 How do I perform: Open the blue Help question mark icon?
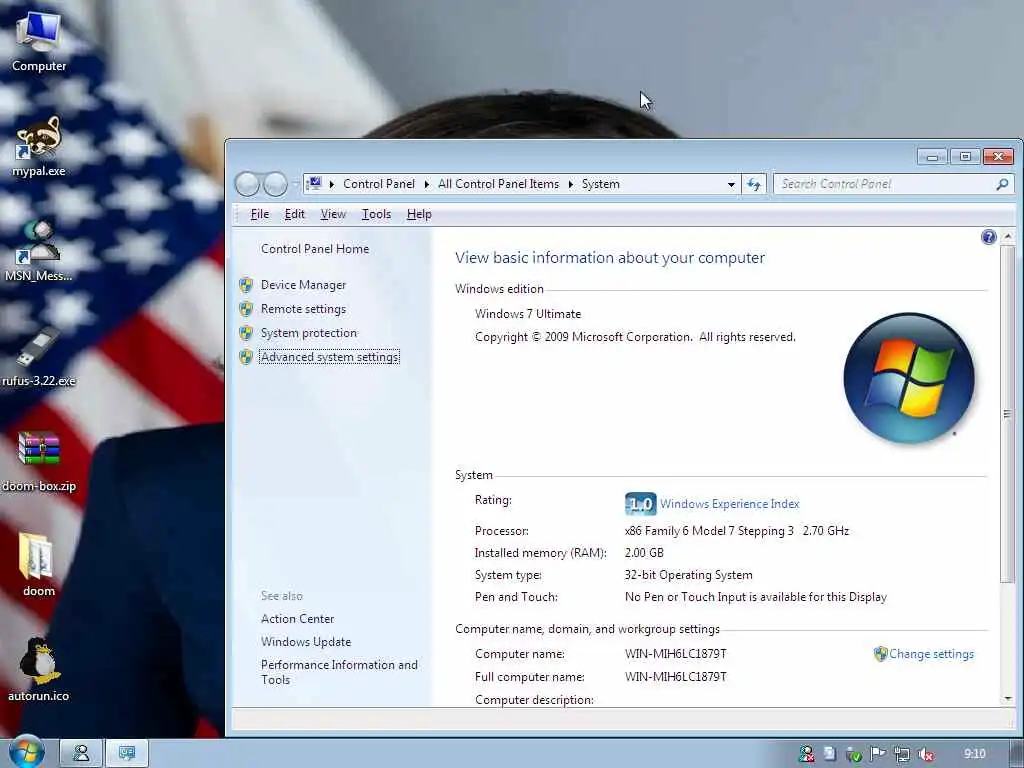coord(989,237)
